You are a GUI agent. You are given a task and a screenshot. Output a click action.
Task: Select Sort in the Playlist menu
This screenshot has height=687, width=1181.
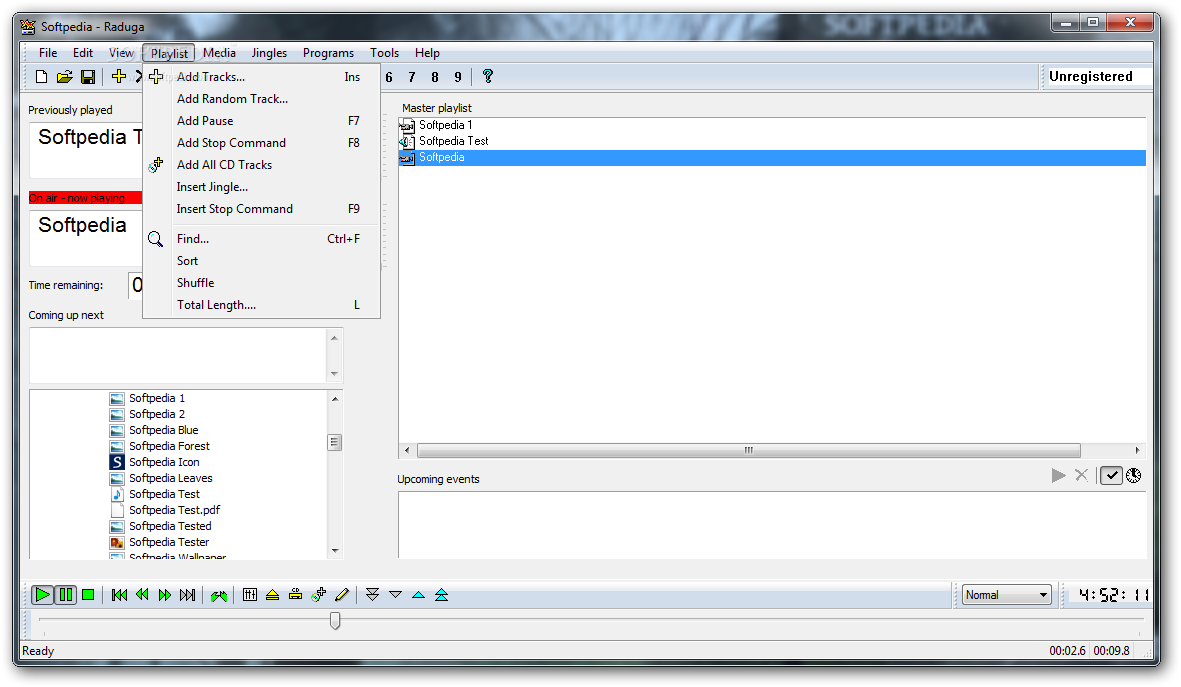[x=261, y=261]
